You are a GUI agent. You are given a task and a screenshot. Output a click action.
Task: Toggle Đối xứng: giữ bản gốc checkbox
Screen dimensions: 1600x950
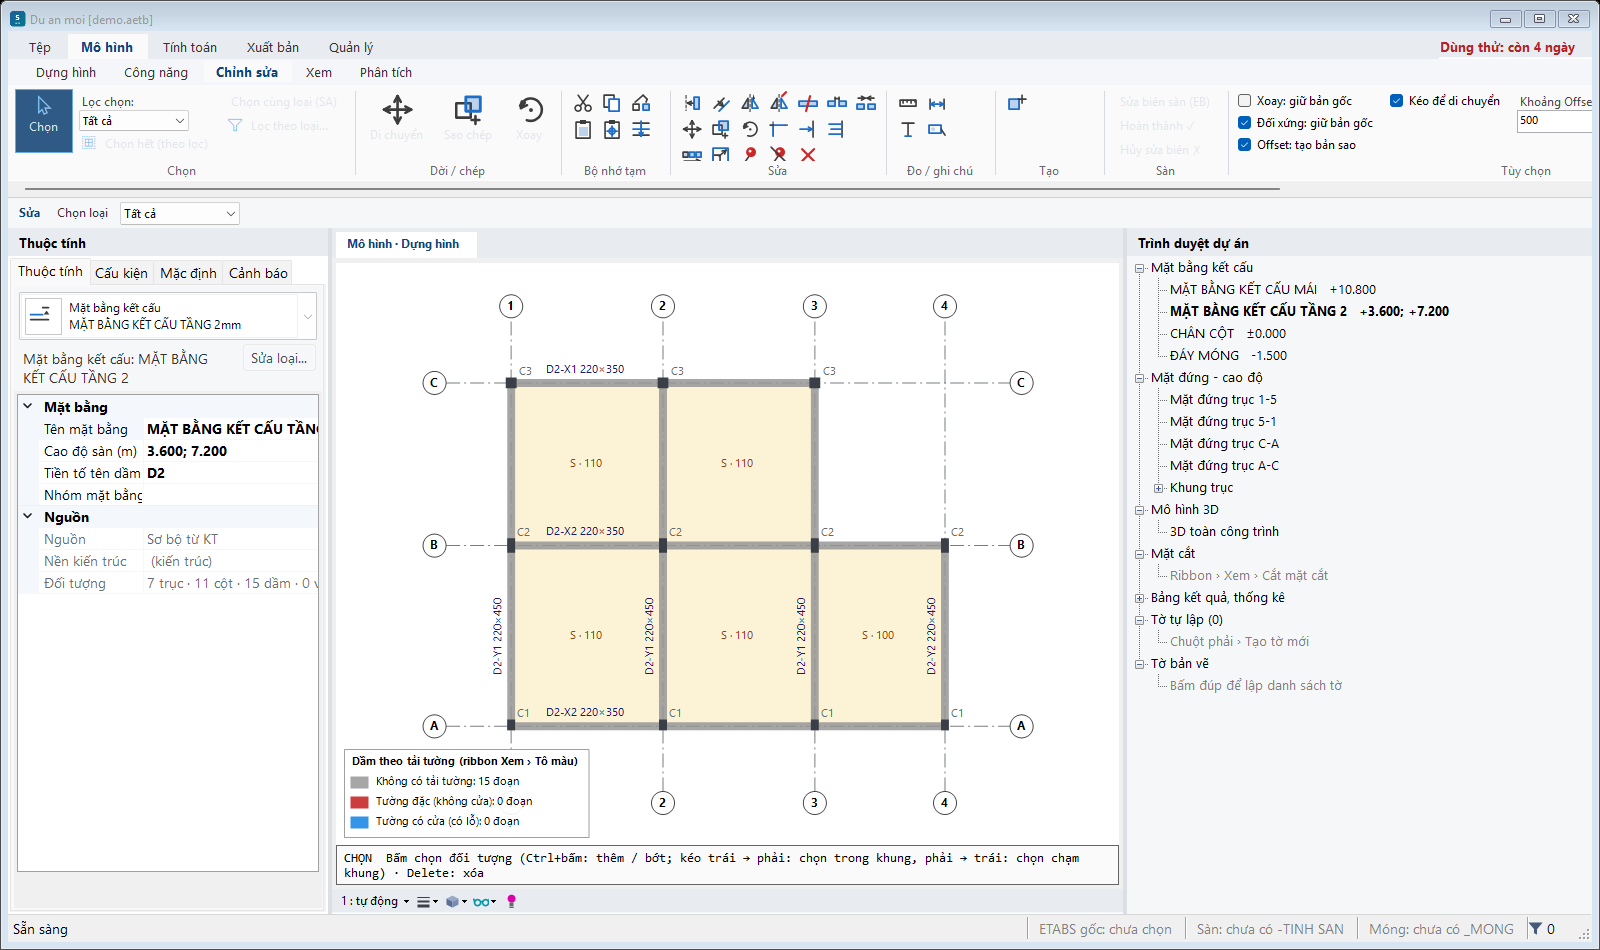pos(1245,123)
